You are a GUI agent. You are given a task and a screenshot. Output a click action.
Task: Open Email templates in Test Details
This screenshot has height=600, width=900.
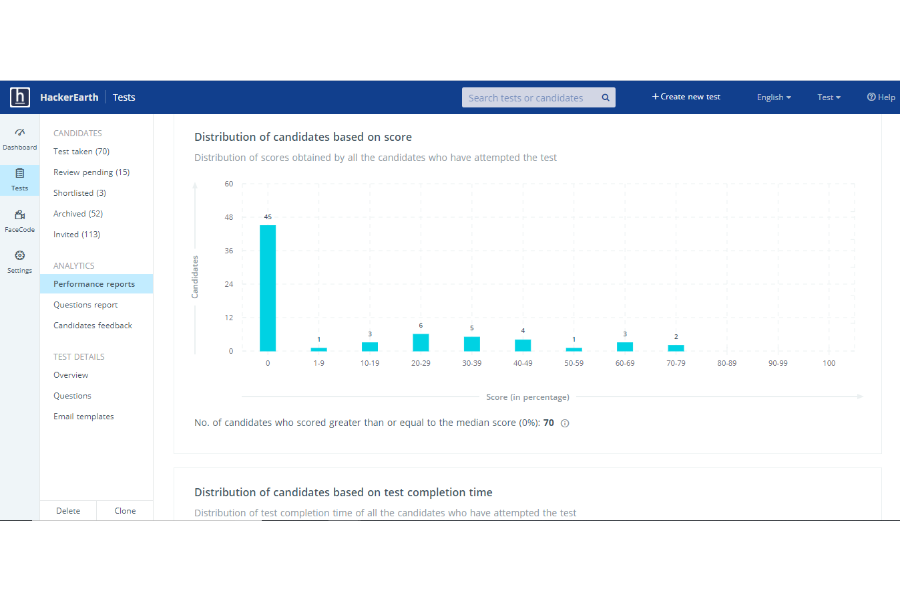click(x=83, y=416)
